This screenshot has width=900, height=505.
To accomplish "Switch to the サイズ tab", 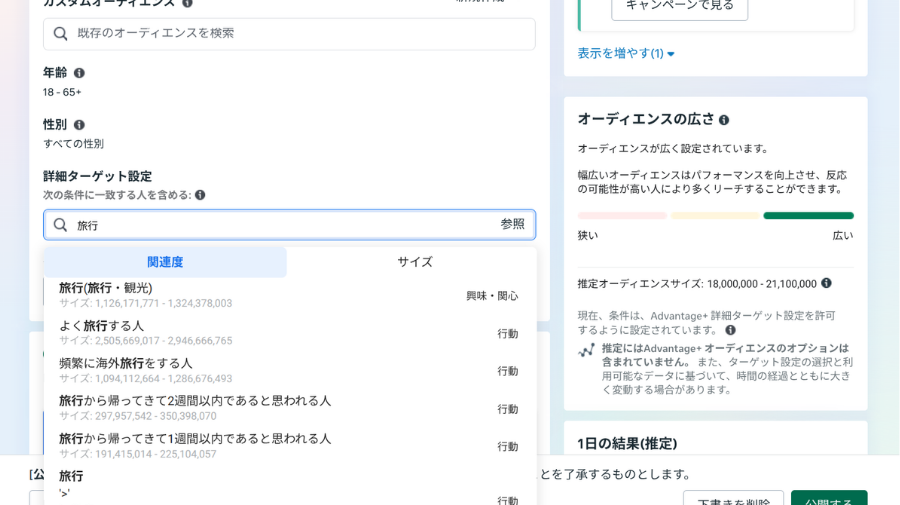I will click(x=415, y=262).
